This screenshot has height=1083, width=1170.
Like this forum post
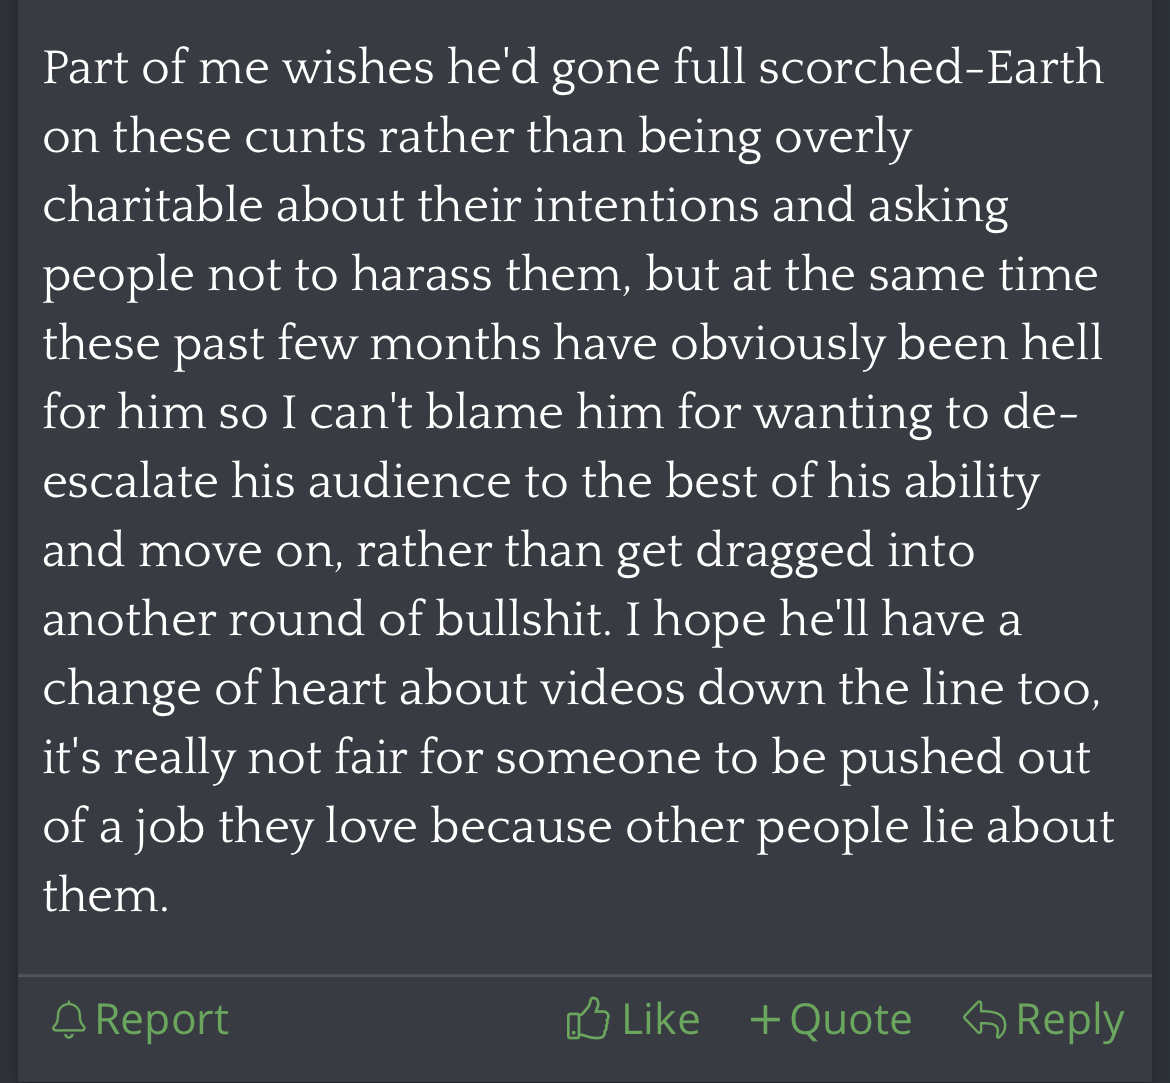(x=634, y=1019)
